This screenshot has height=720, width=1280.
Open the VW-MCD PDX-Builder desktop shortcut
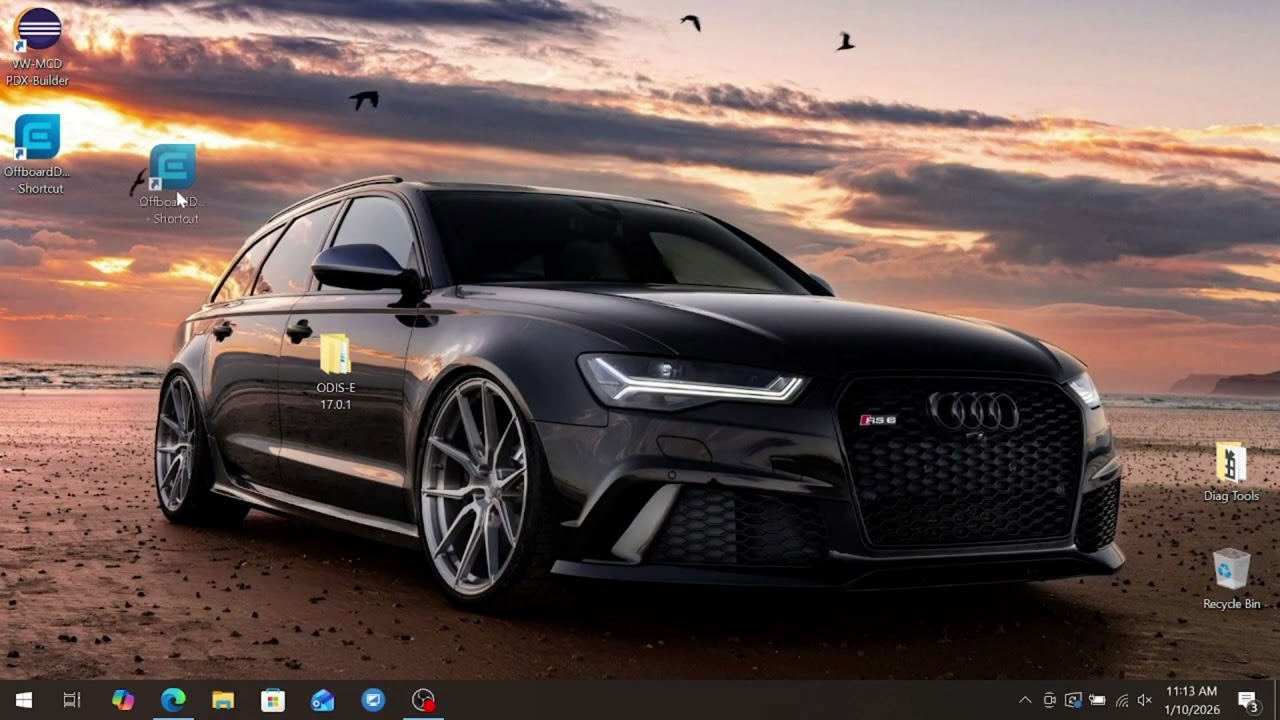(x=38, y=45)
